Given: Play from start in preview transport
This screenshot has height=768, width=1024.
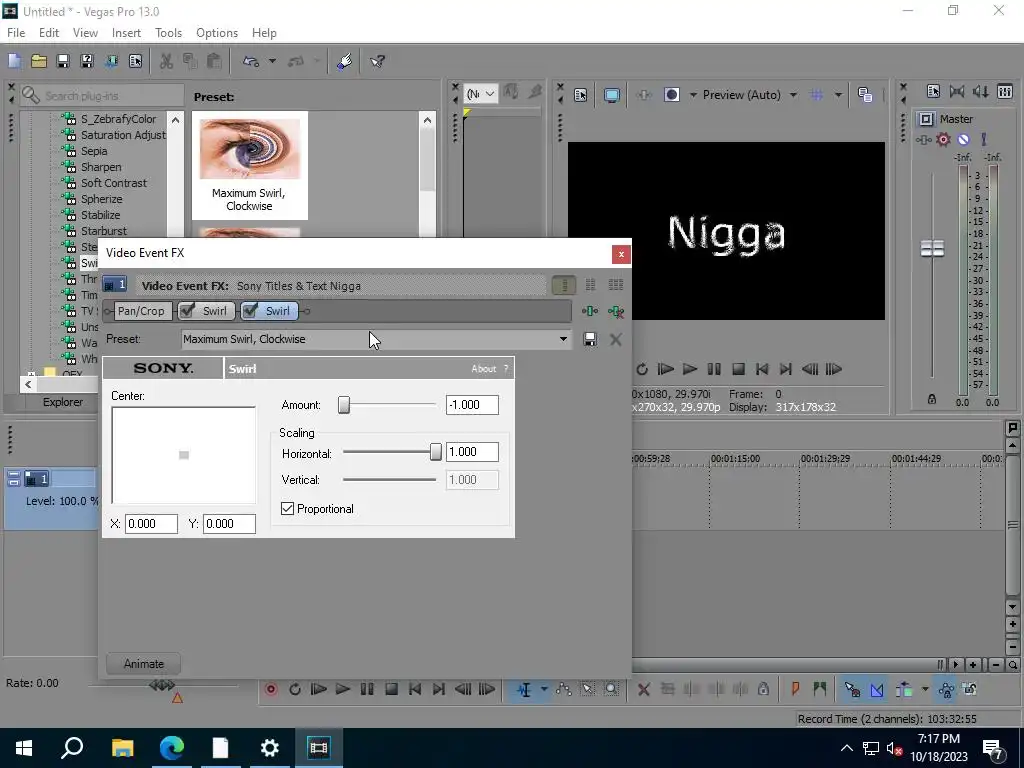Looking at the screenshot, I should click(665, 369).
